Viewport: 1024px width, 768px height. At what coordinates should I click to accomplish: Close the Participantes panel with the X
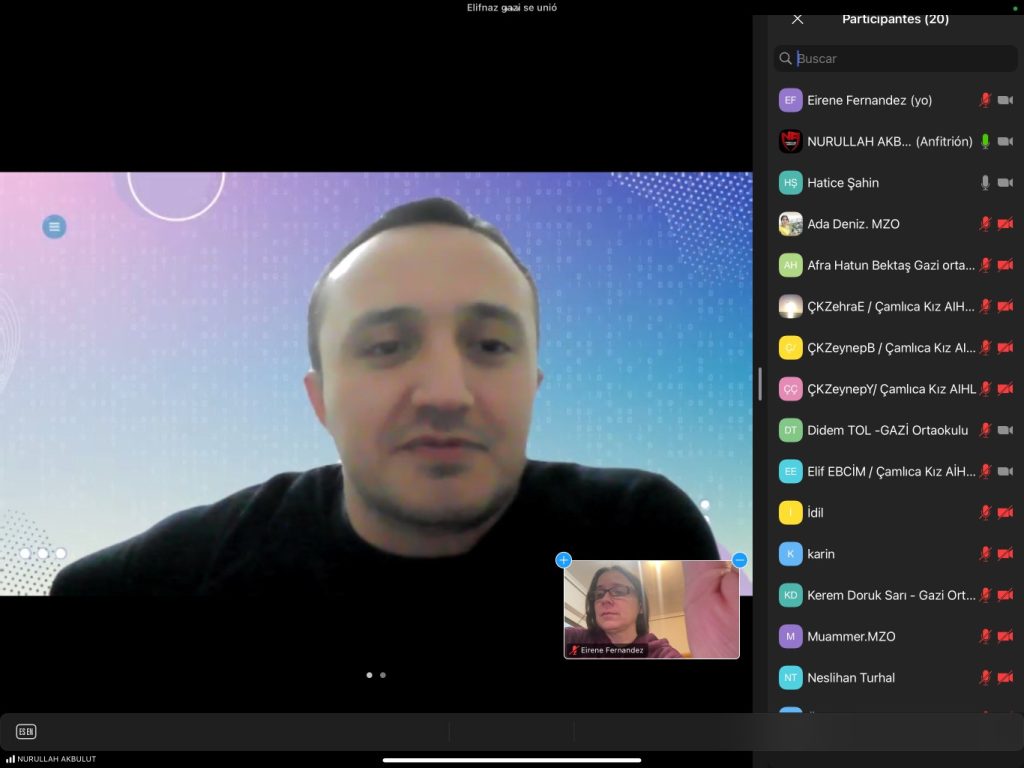pos(797,19)
